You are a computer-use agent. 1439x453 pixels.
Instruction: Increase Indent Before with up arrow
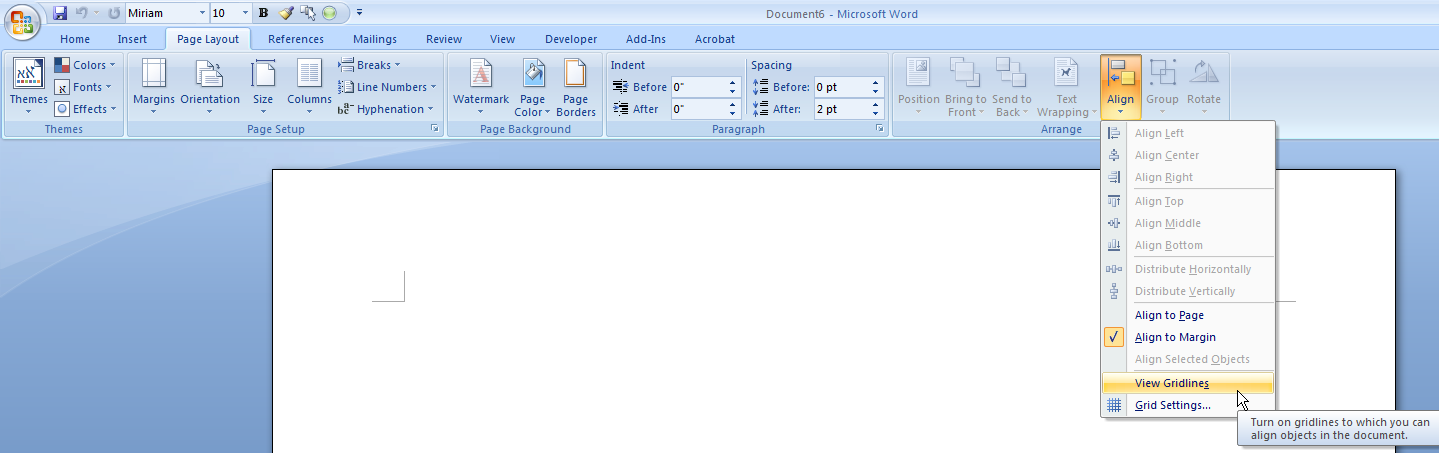(733, 83)
